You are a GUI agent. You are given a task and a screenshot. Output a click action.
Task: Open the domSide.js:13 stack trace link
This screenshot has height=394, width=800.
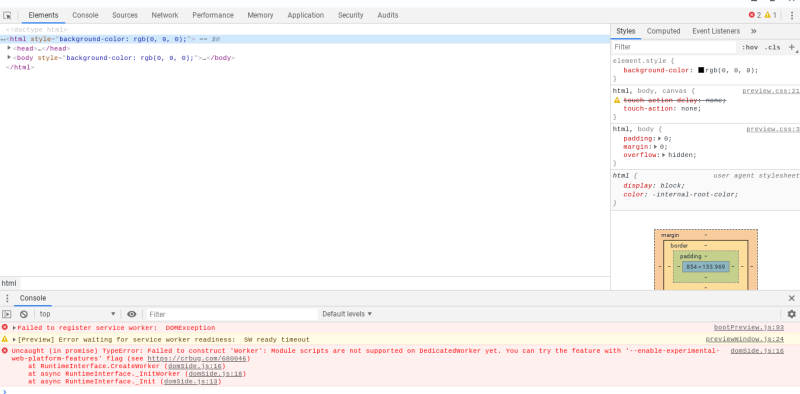pyautogui.click(x=190, y=381)
